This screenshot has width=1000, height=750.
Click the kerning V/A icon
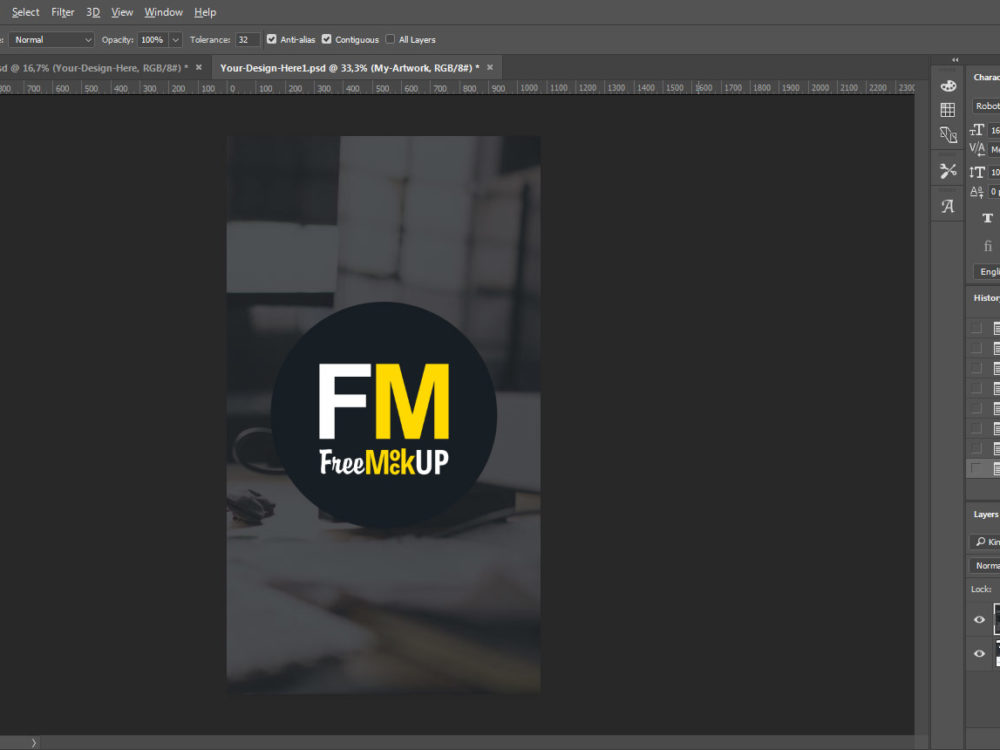tap(976, 149)
